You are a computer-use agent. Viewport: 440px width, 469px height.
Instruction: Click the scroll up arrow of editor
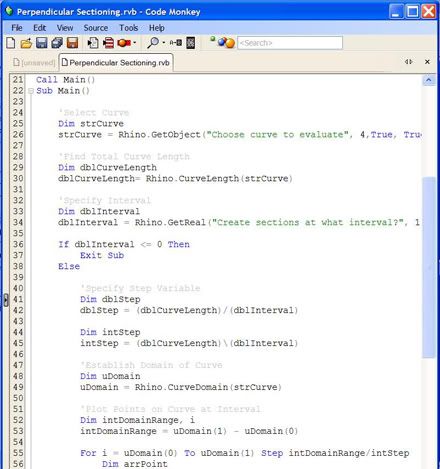[x=429, y=80]
